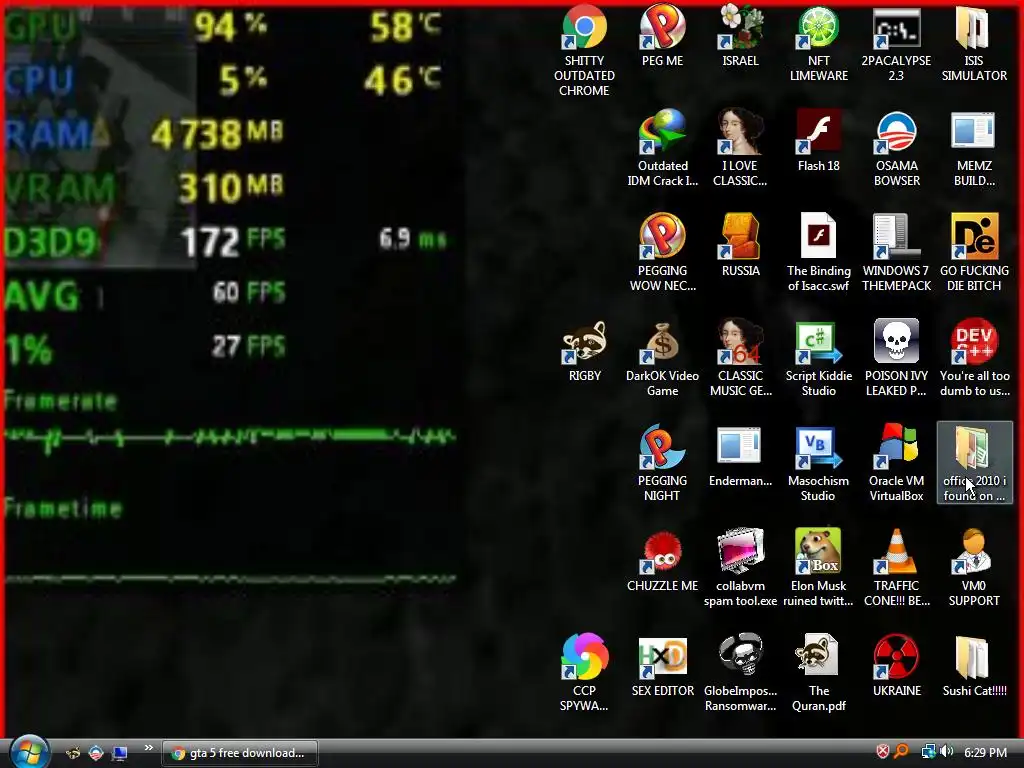
Task: Open the network tray icon
Action: coord(928,752)
